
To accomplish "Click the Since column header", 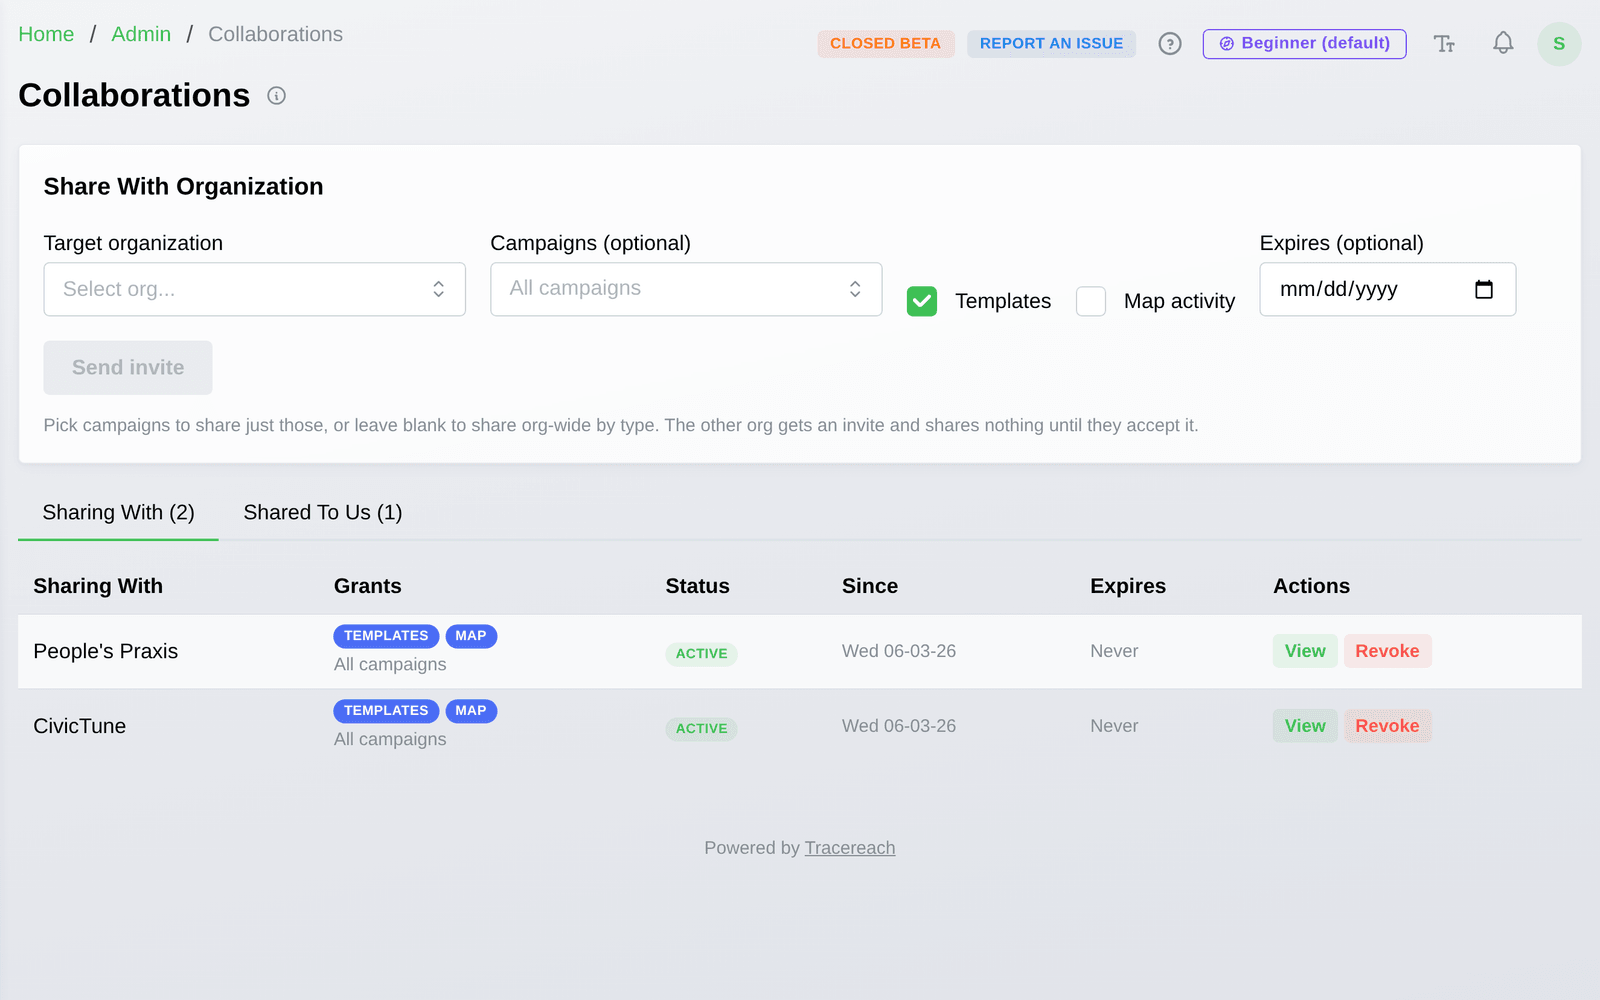I will pos(870,586).
